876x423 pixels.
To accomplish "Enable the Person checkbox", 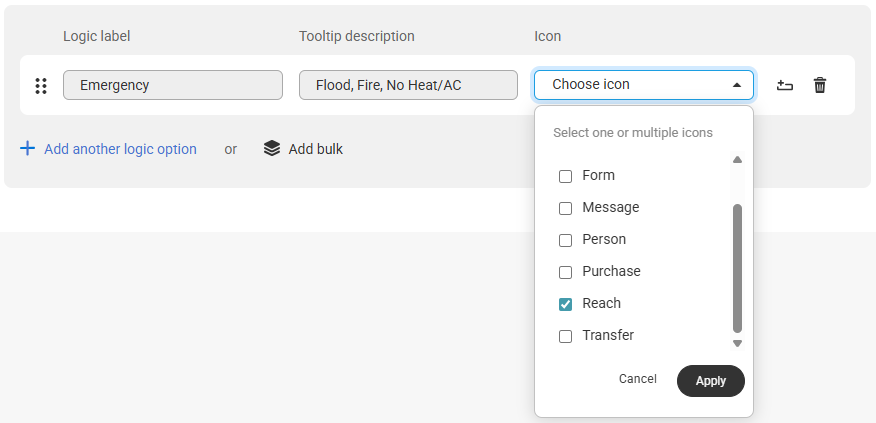I will click(x=565, y=240).
